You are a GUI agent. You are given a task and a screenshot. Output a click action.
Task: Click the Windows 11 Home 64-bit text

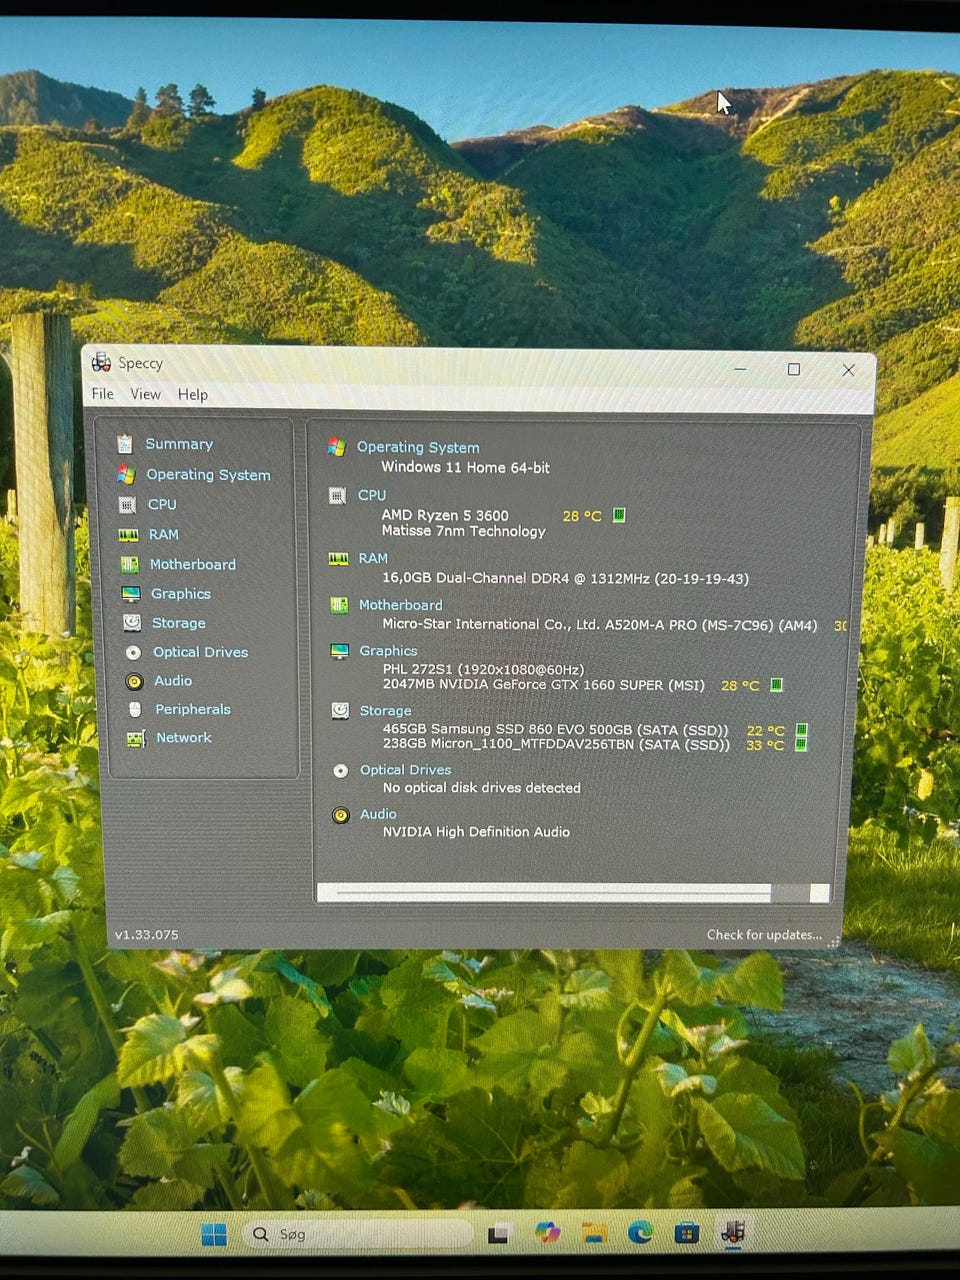pos(465,467)
